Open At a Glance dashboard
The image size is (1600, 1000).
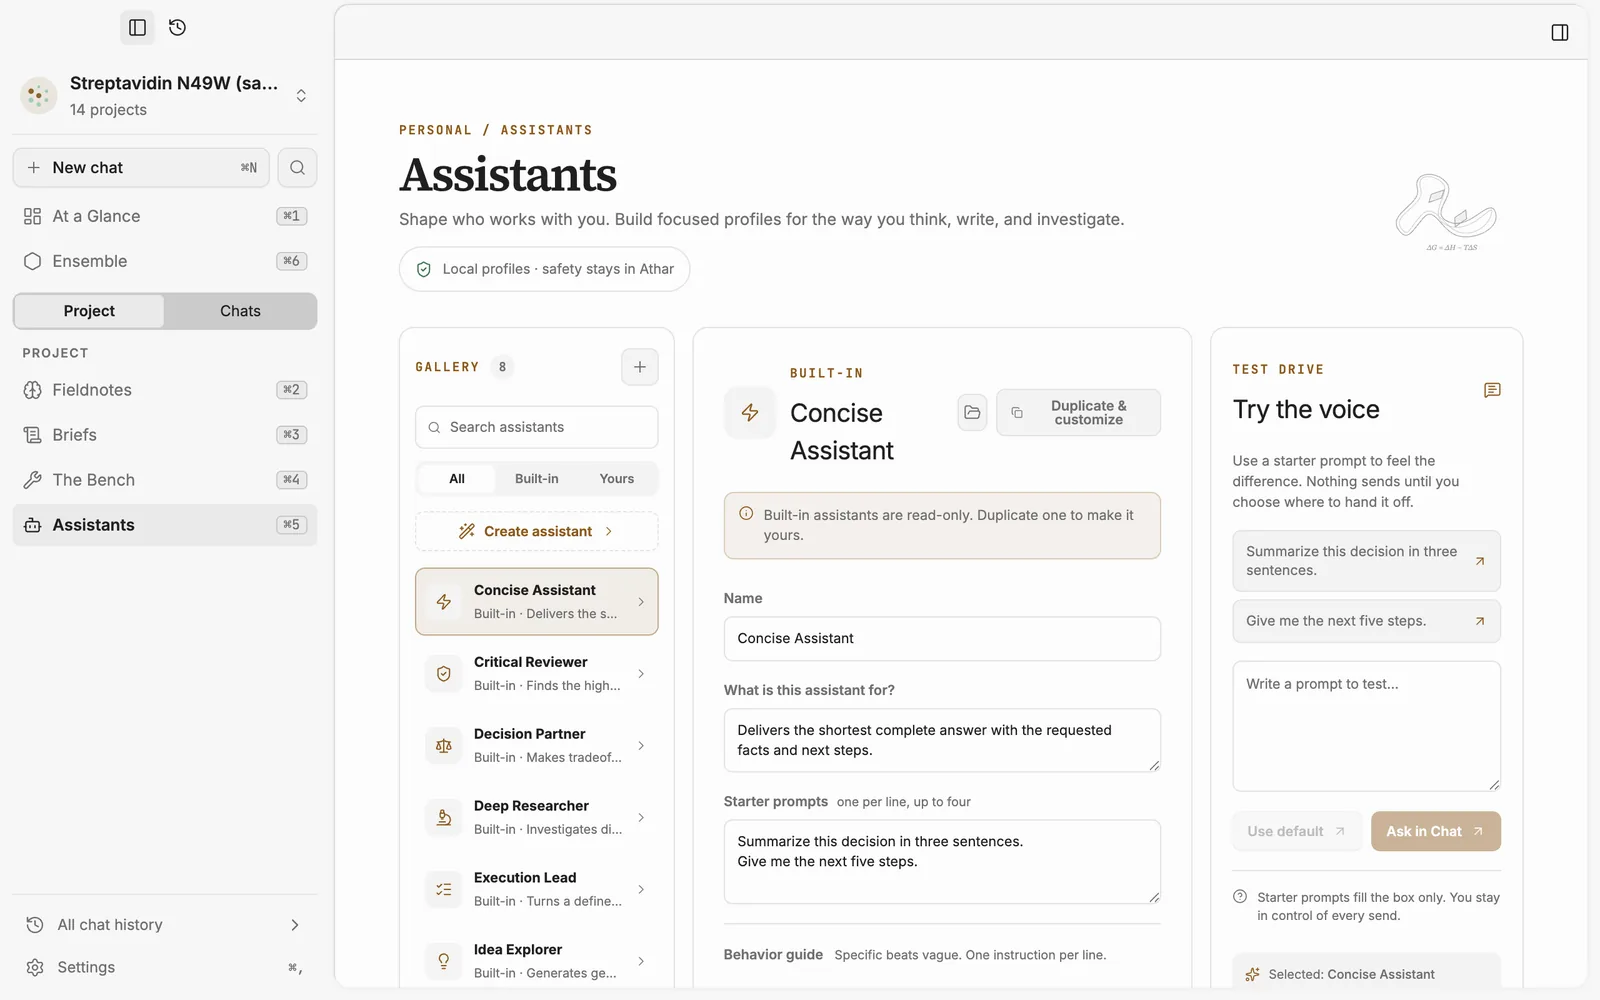tap(165, 216)
